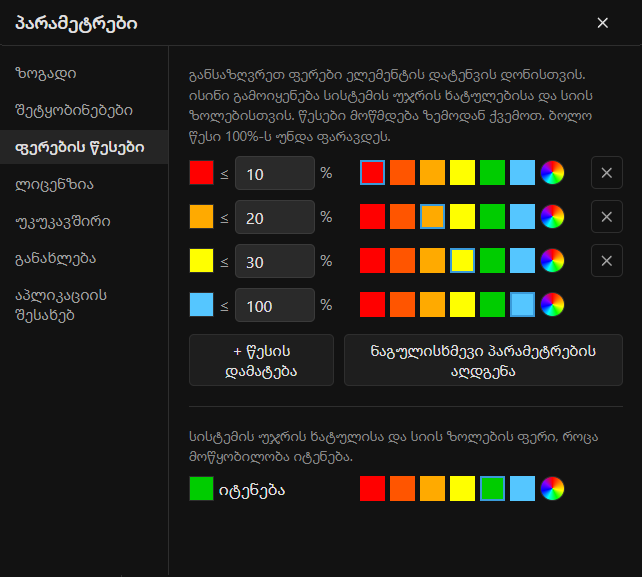Select green palette swatch in იტენება row

click(x=492, y=489)
